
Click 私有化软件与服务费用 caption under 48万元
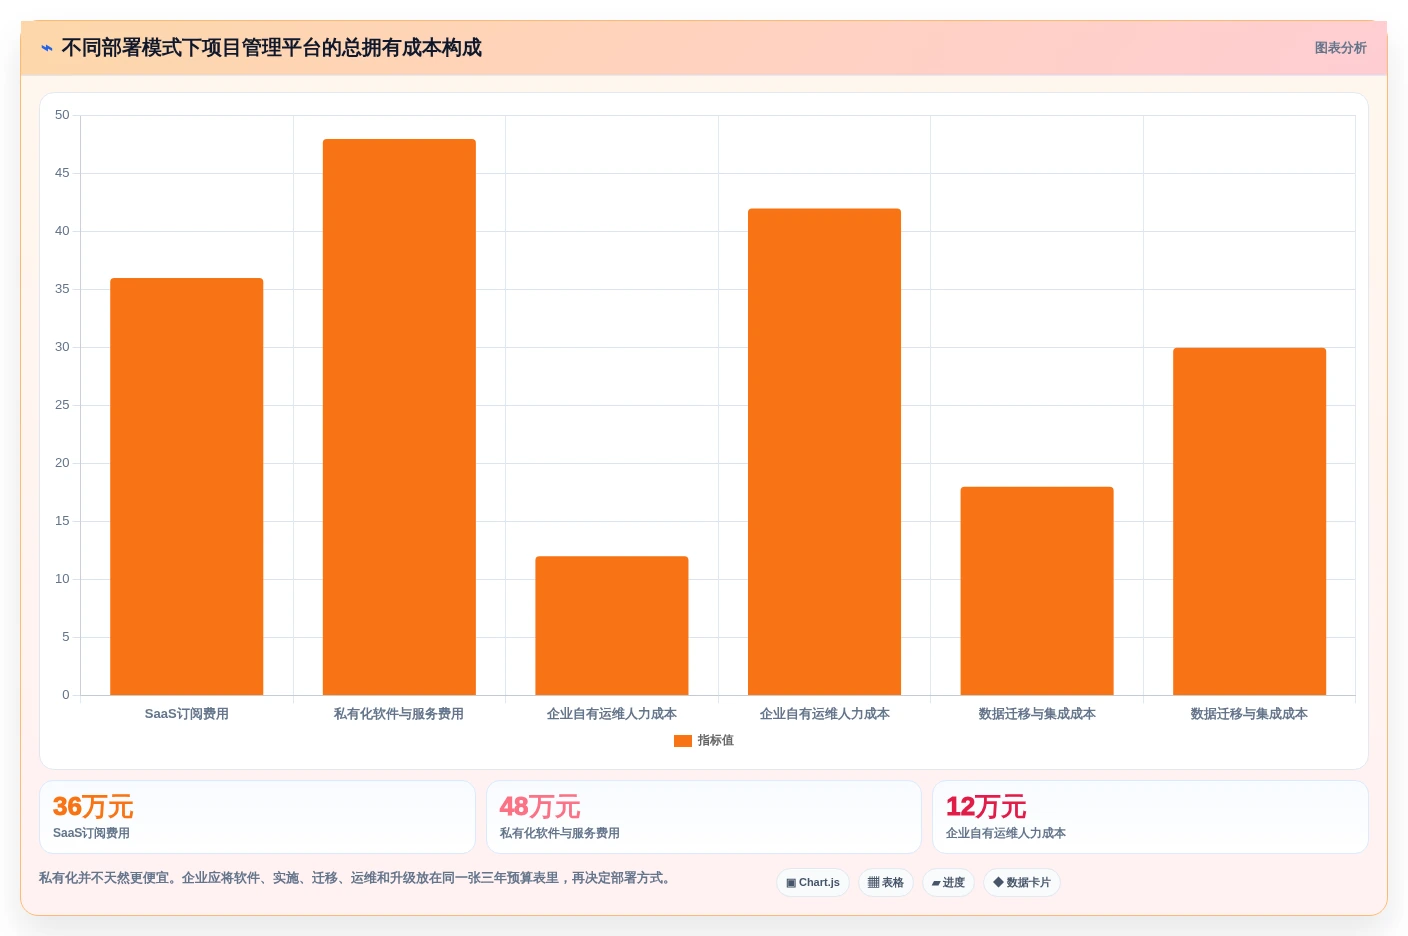[x=560, y=833]
